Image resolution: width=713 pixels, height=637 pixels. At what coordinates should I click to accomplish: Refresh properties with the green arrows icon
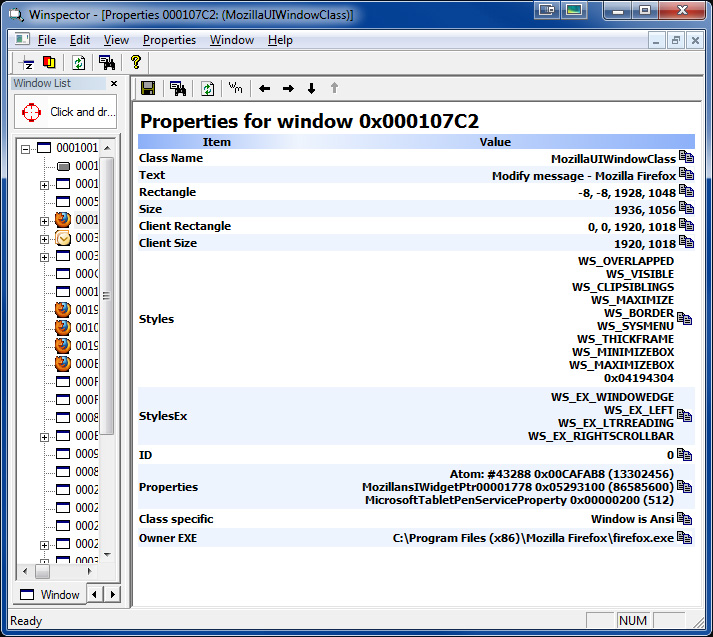pos(207,89)
